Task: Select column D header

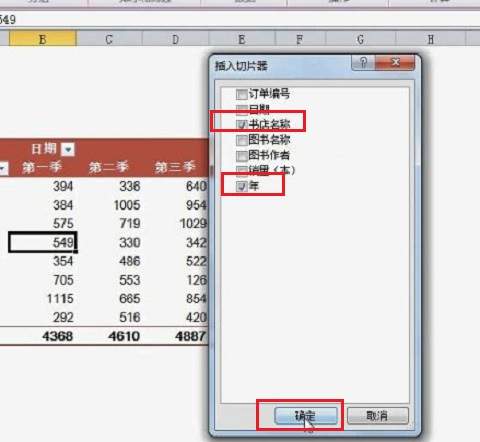Action: [x=175, y=39]
